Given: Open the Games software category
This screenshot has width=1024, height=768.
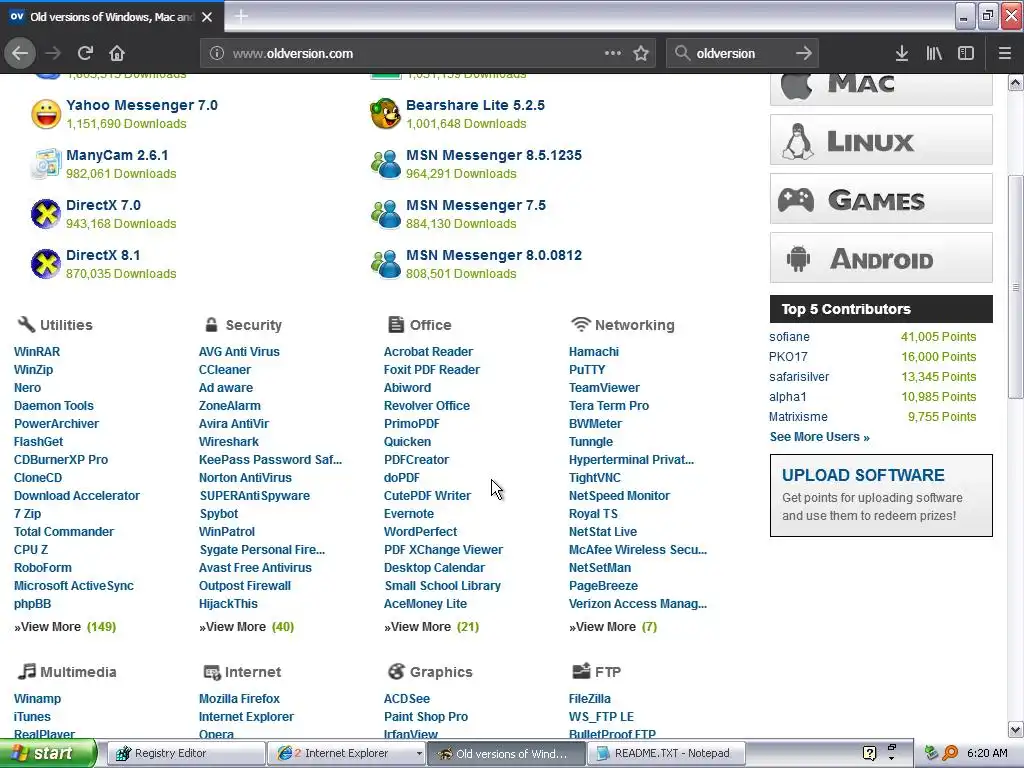Looking at the screenshot, I should click(881, 199).
